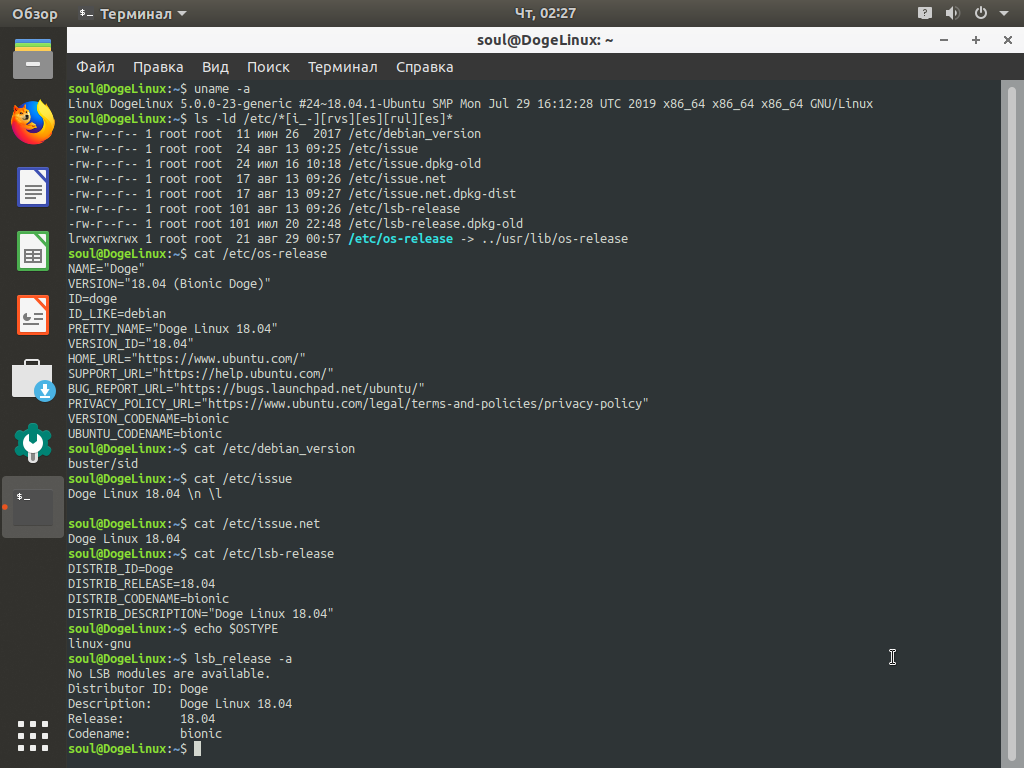
Task: Open LibreOffice Writer from dock
Action: tap(33, 187)
